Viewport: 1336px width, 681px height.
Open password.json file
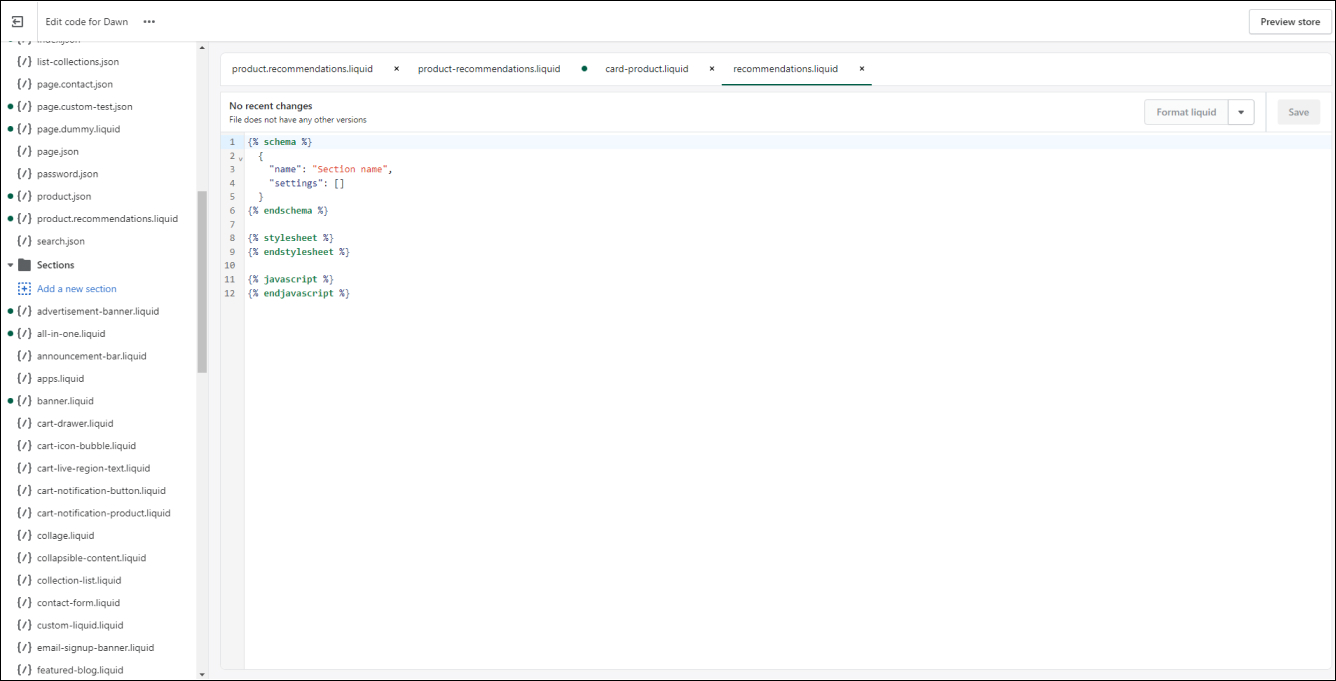tap(68, 174)
